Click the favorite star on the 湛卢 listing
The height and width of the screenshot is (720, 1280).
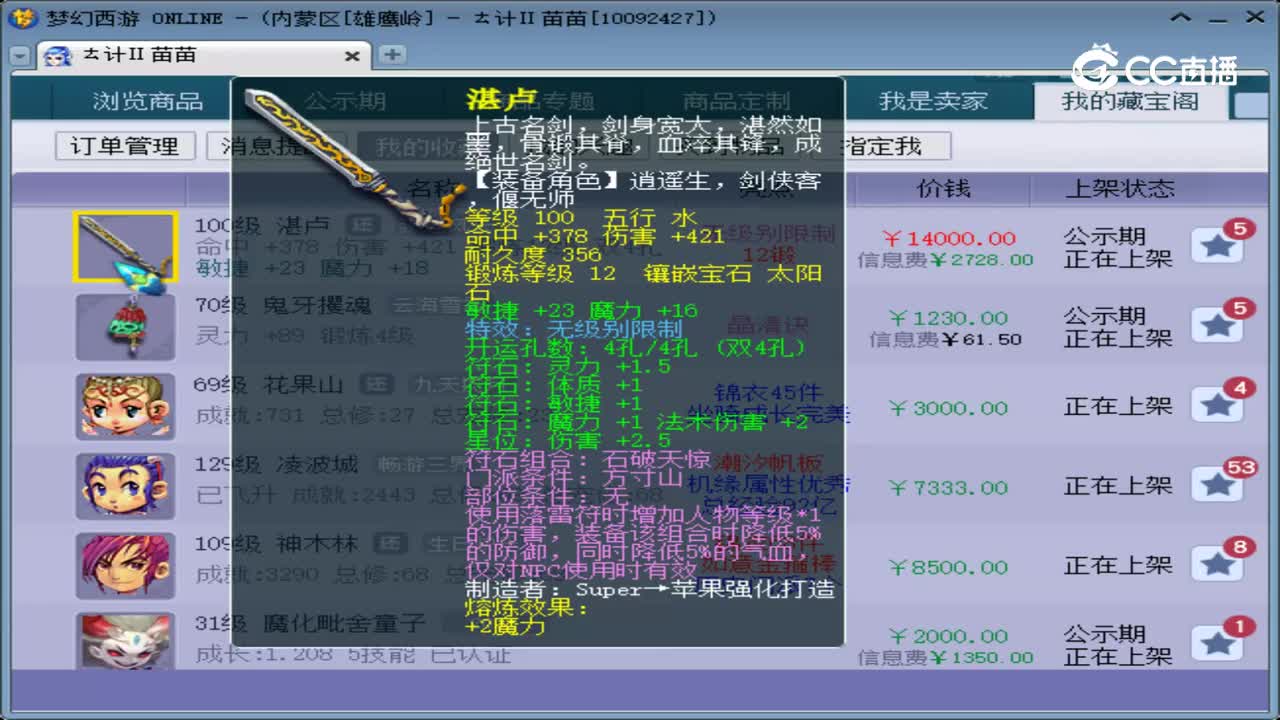tap(1217, 244)
